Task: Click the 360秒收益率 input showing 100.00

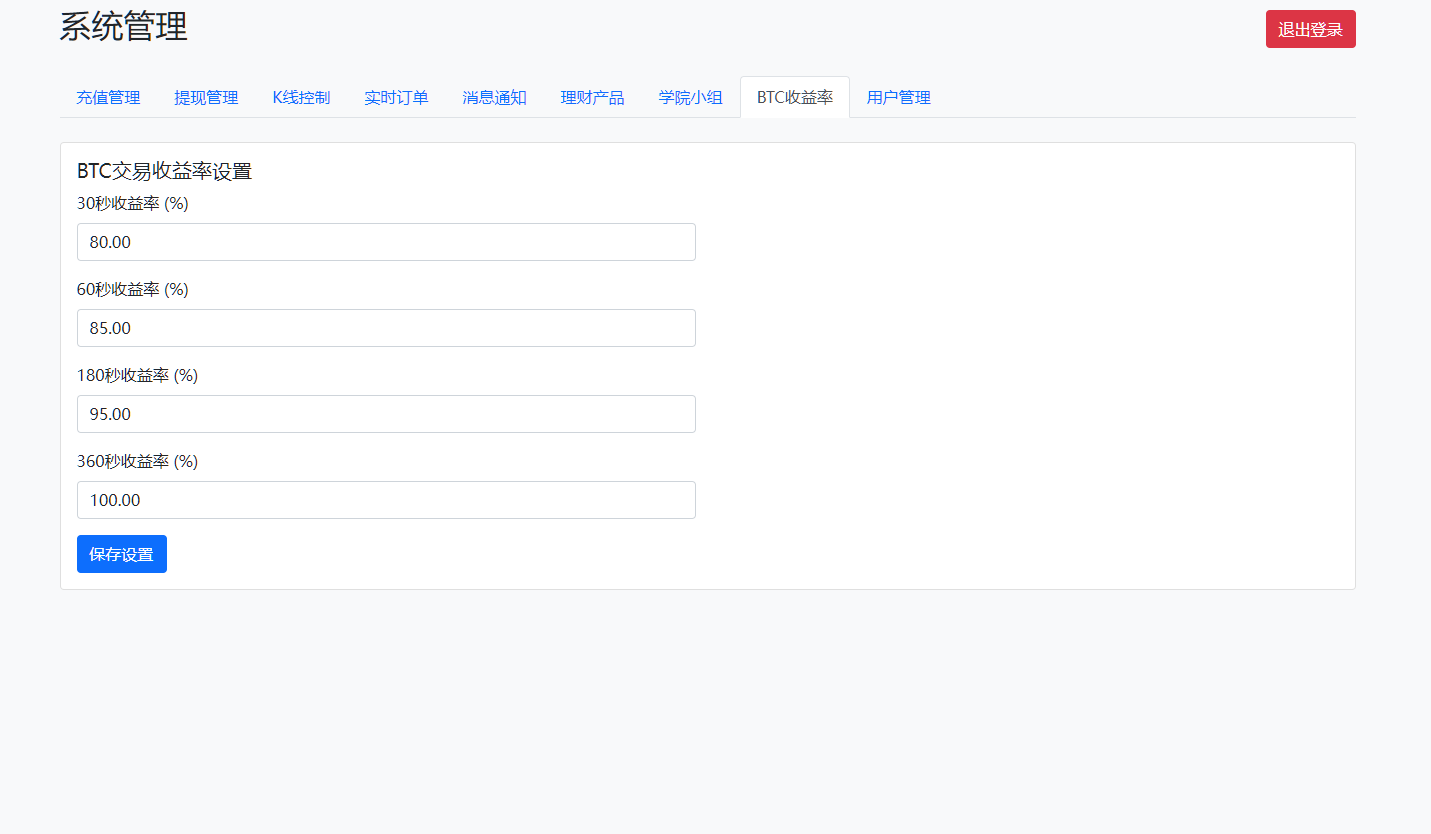Action: point(386,500)
